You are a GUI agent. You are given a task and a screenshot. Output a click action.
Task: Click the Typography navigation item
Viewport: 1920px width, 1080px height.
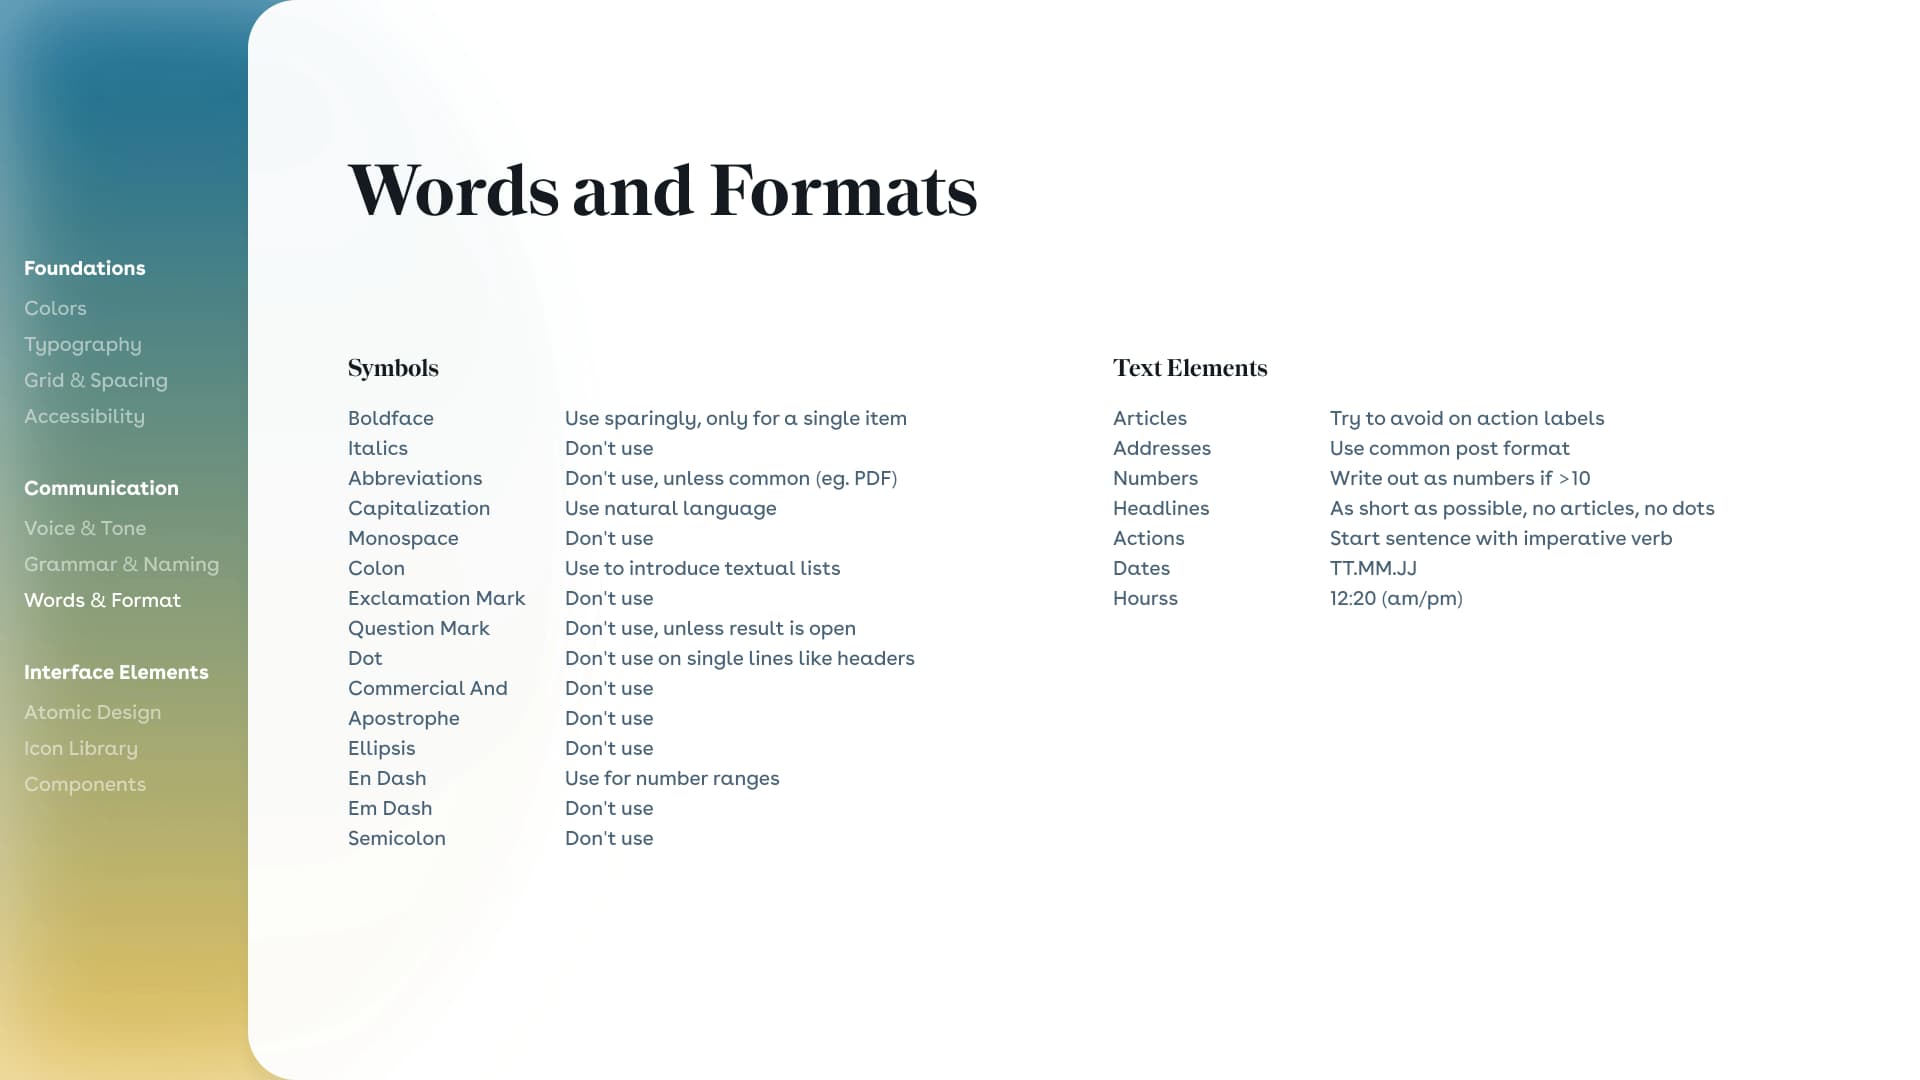click(82, 344)
